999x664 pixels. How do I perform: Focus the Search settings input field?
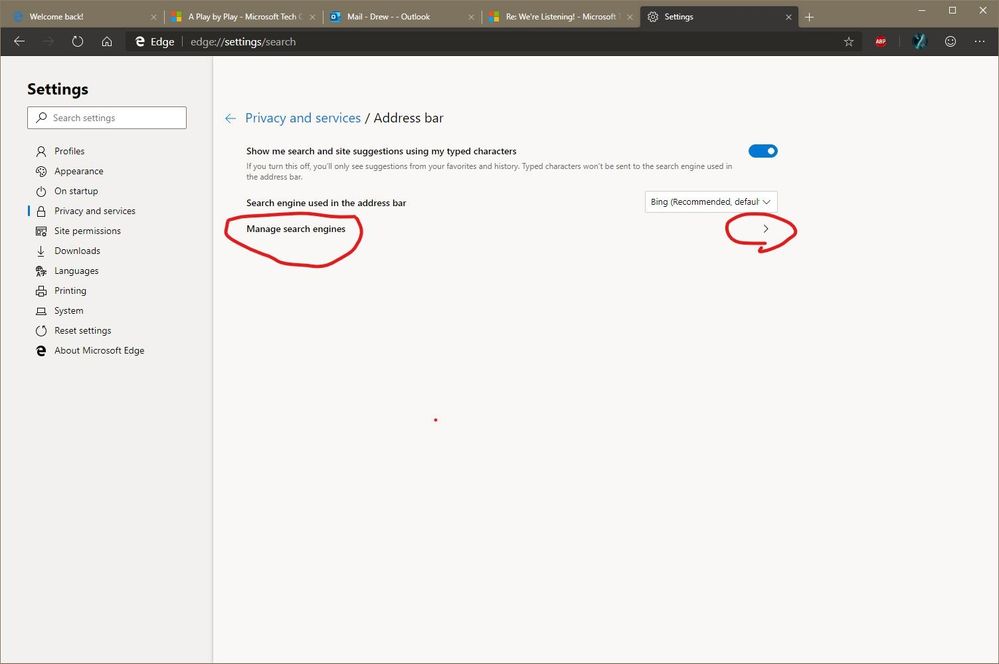point(107,118)
